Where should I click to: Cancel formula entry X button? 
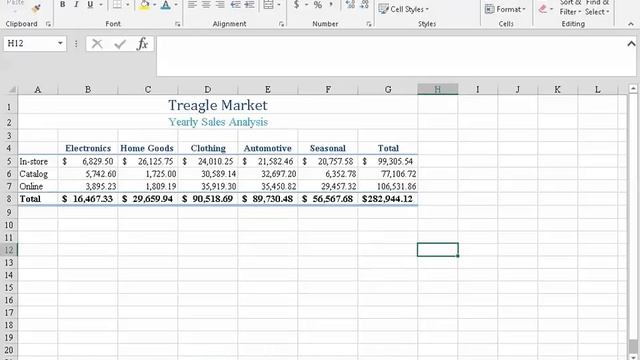click(97, 44)
